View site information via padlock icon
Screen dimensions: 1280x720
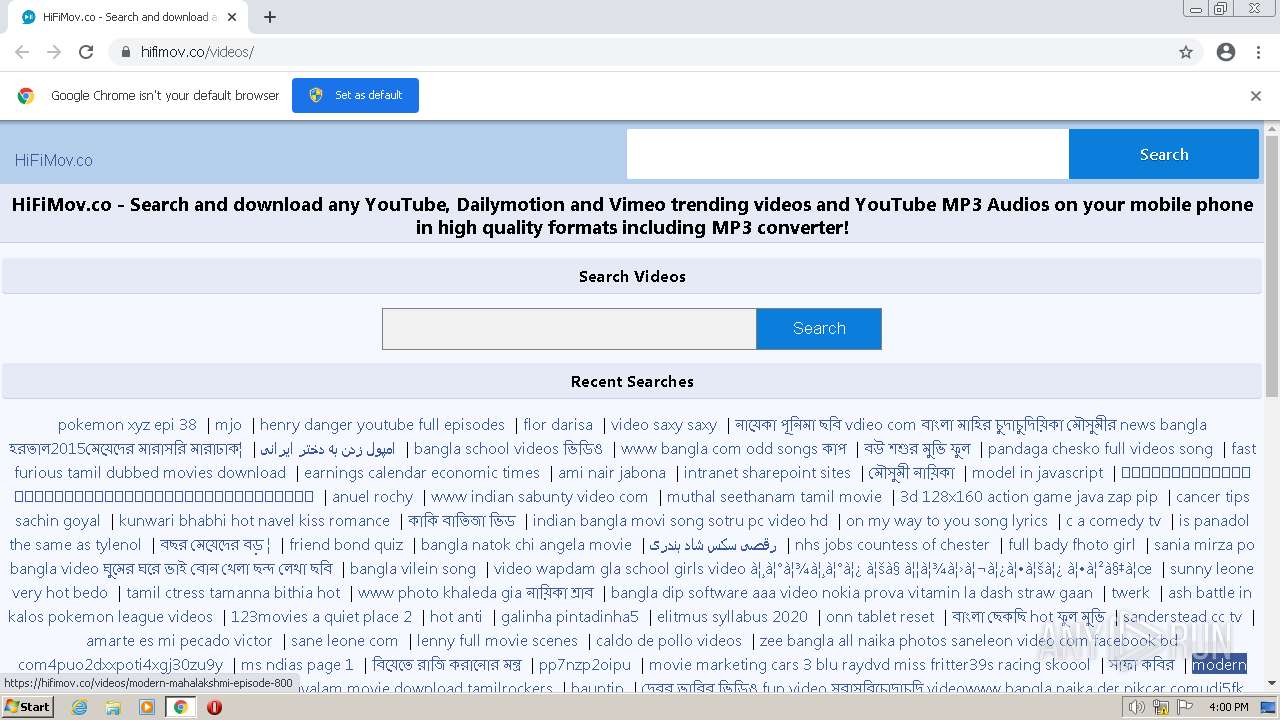tap(125, 52)
